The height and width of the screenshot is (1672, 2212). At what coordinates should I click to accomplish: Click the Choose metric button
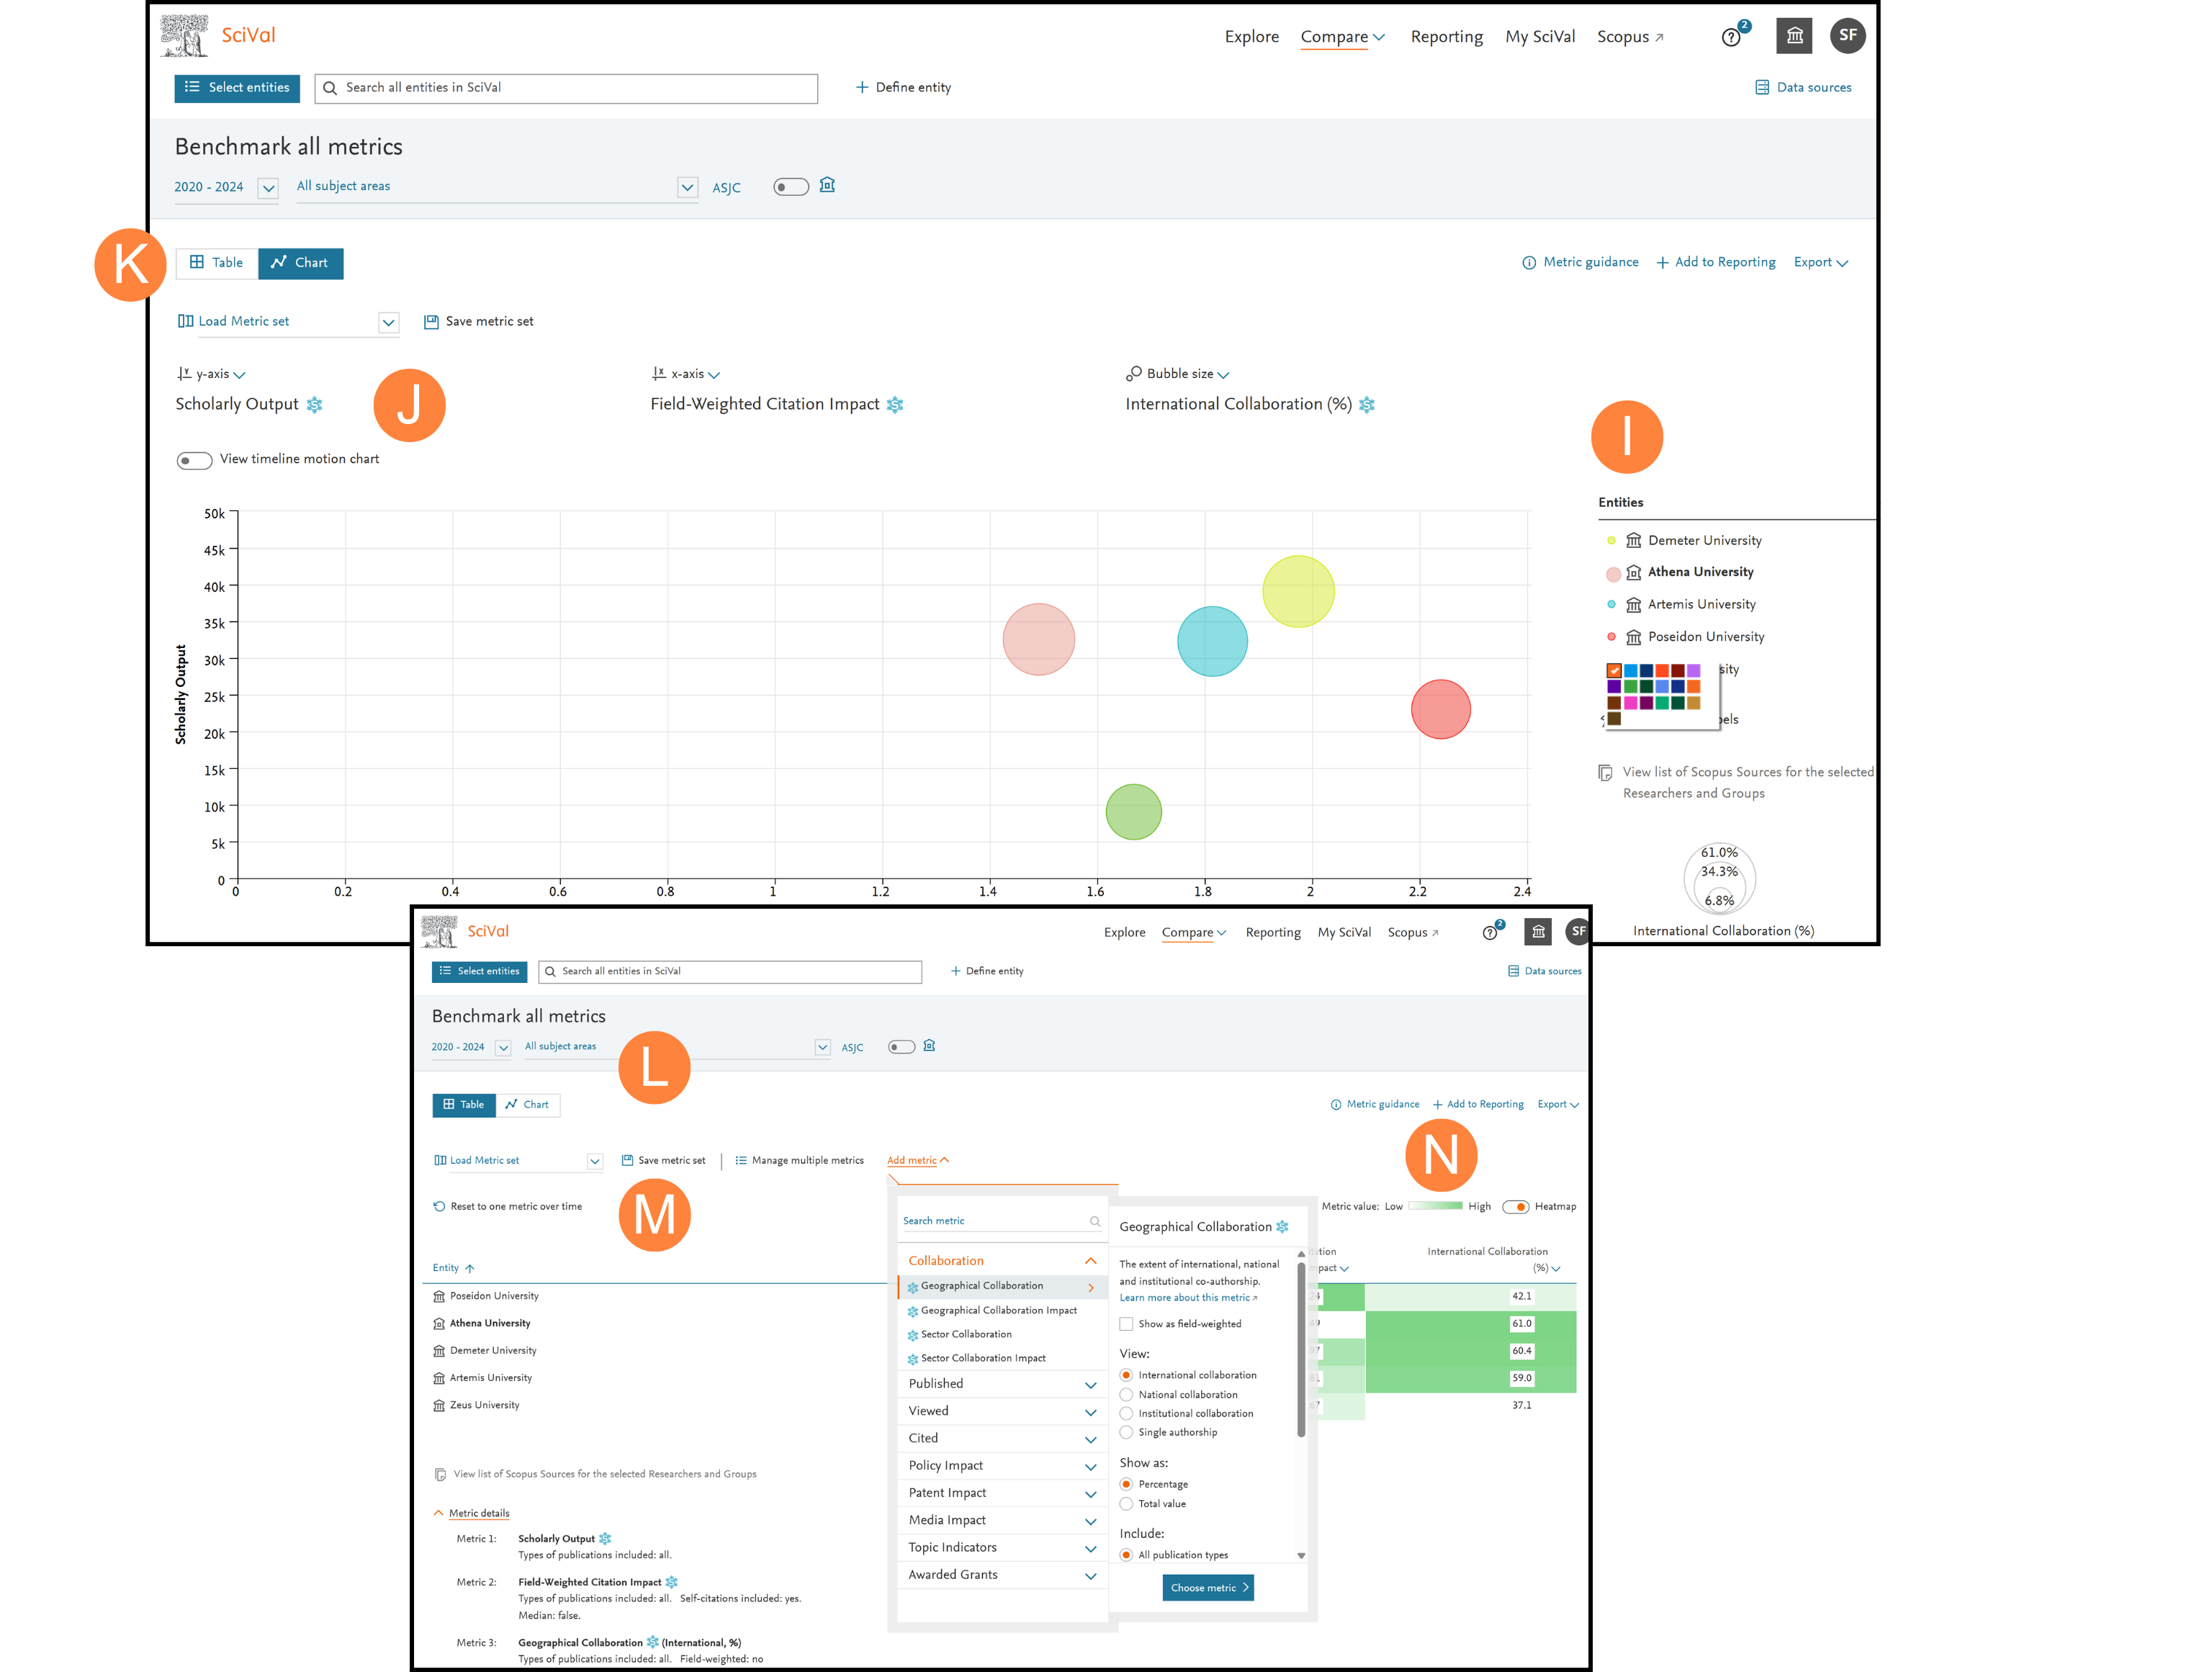(x=1208, y=1588)
